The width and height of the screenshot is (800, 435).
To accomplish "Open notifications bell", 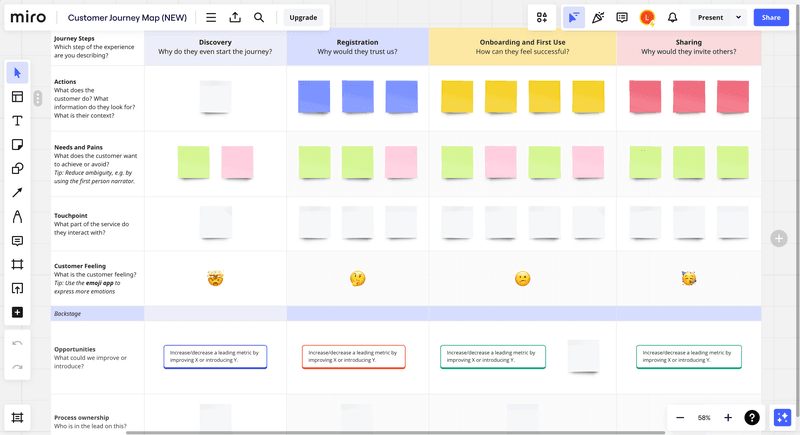I will click(672, 17).
